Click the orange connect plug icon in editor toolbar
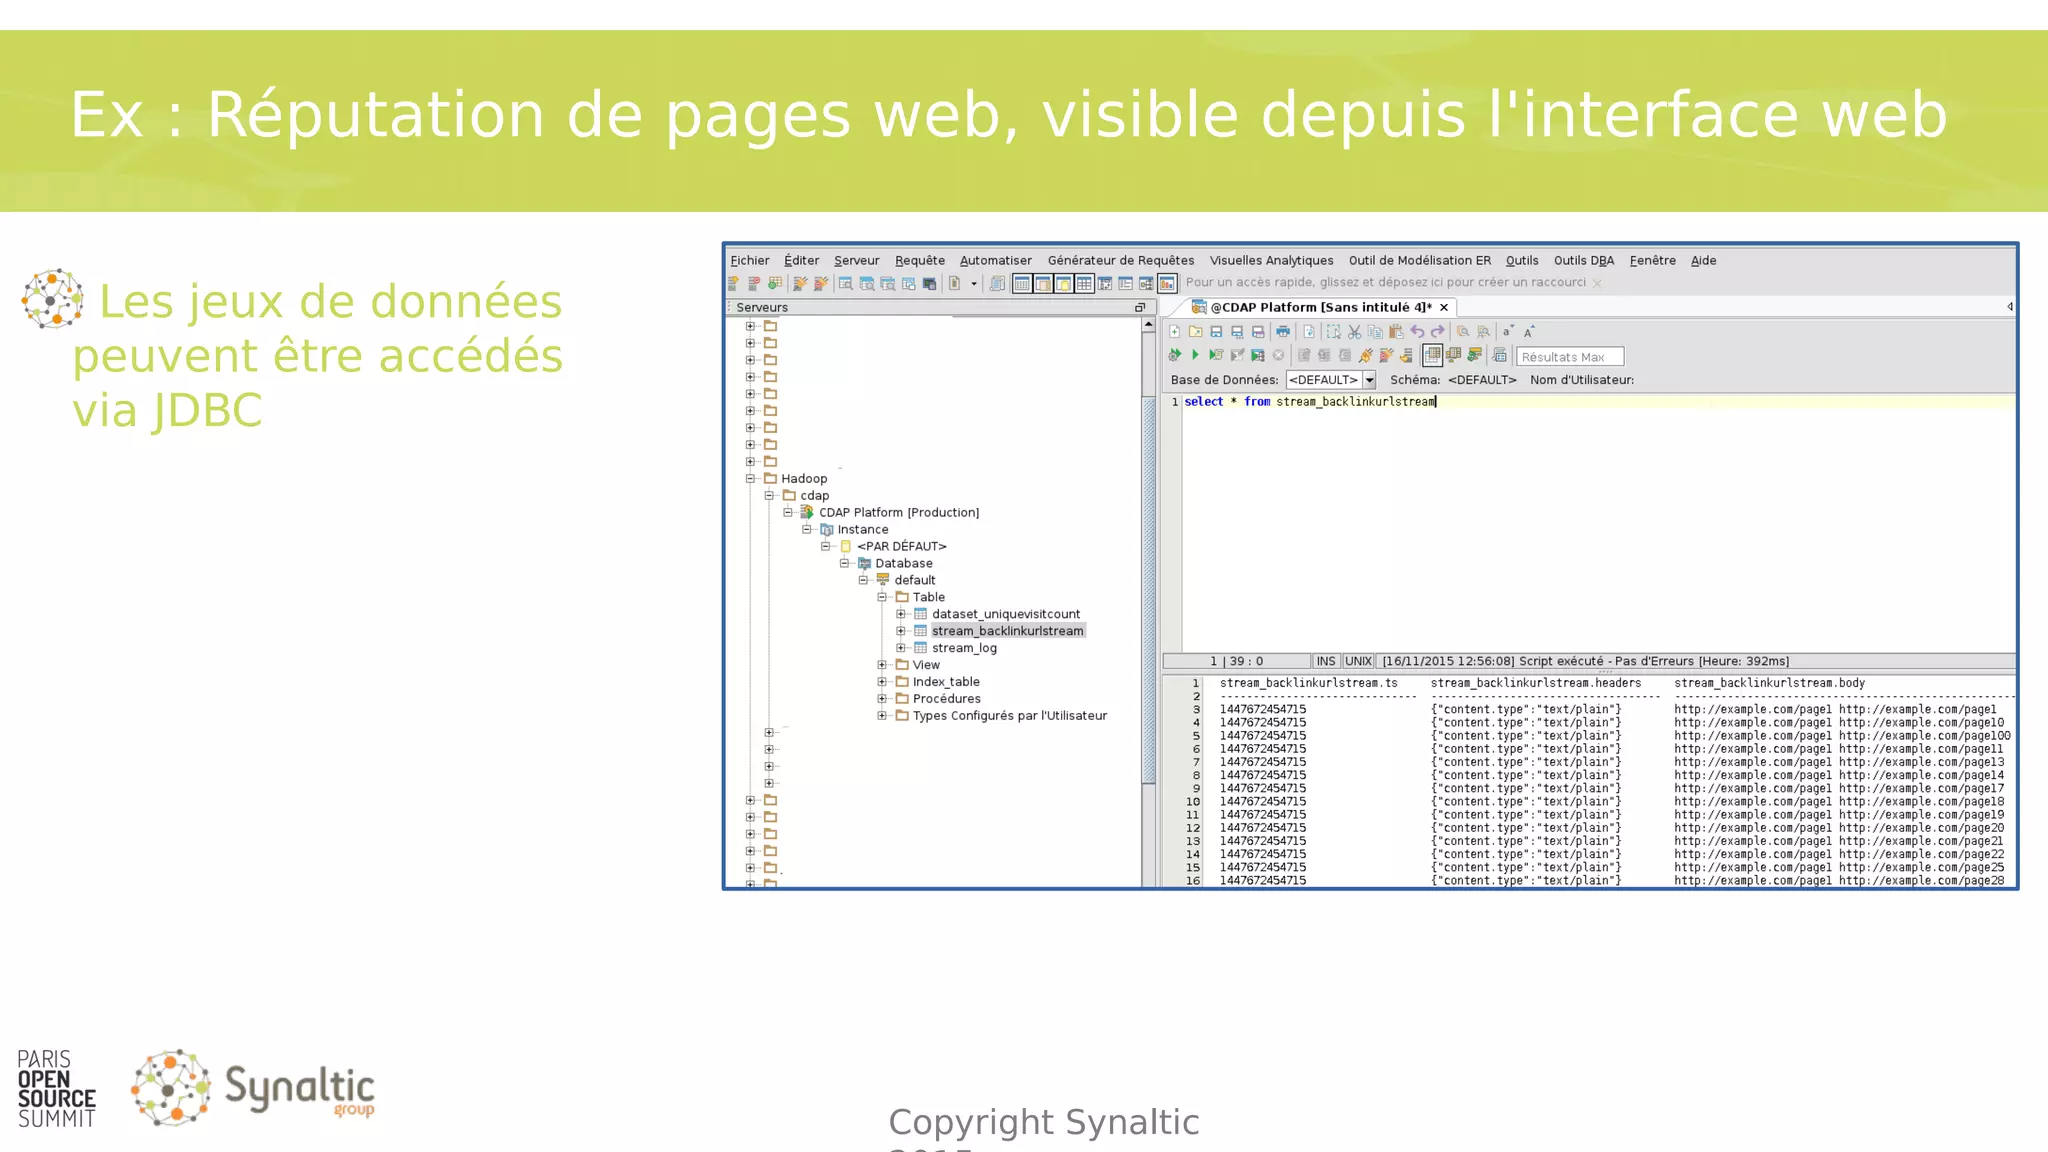Screen dimensions: 2048x1152 click(1365, 355)
